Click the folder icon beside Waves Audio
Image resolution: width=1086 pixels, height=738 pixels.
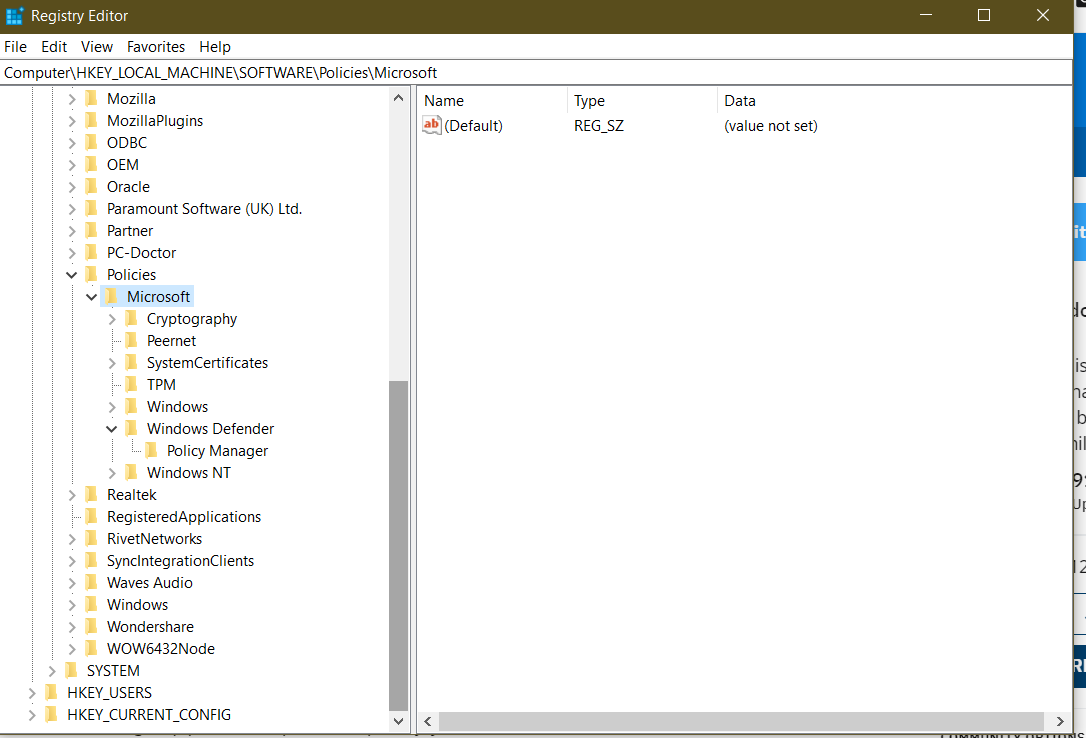point(91,583)
